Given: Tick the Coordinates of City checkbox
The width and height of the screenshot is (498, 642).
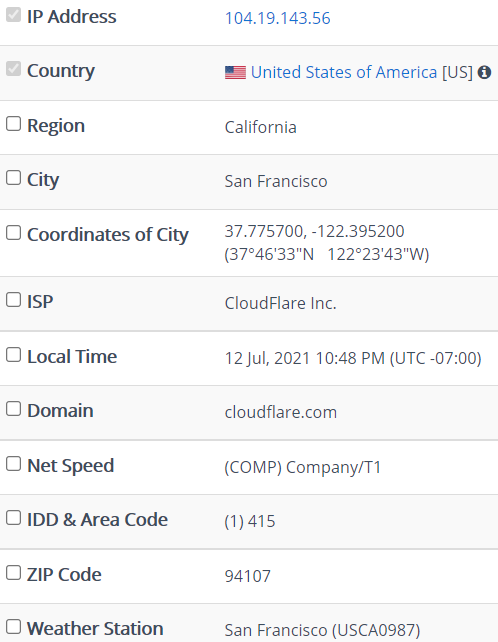Looking at the screenshot, I should pos(14,233).
